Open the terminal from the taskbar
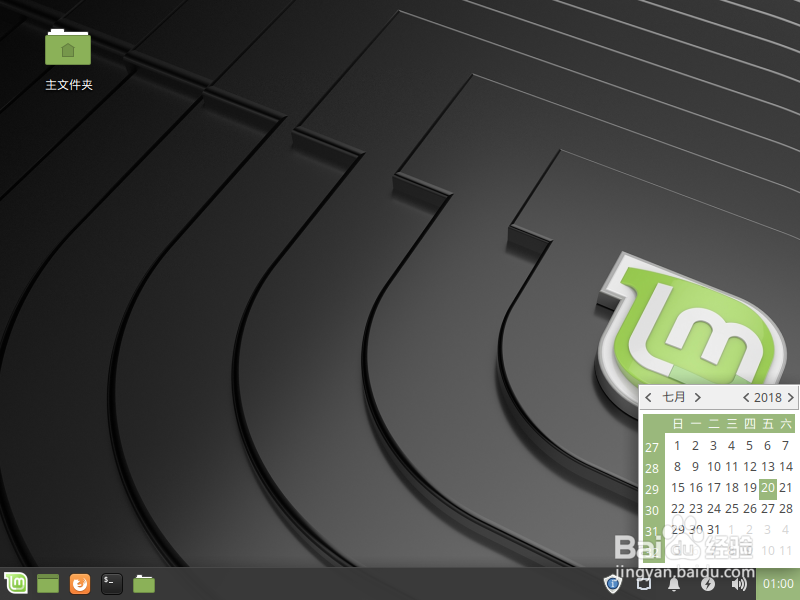Image resolution: width=800 pixels, height=600 pixels. 111,583
